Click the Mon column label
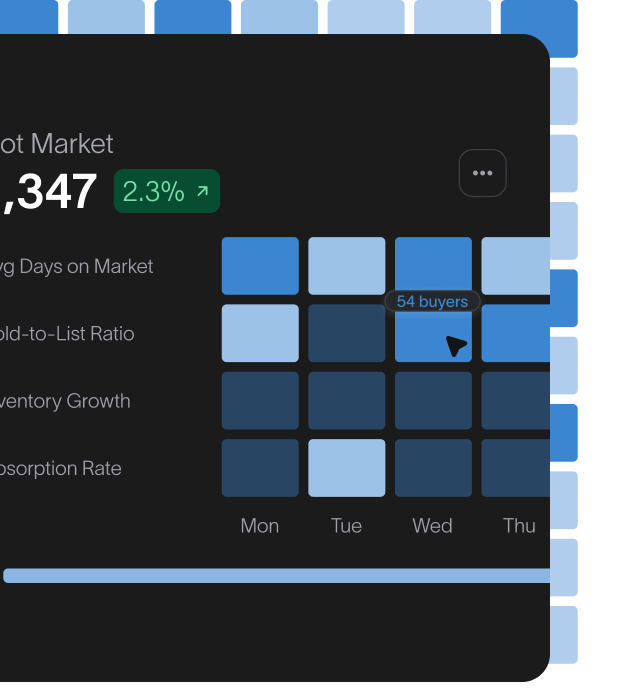The image size is (620, 688). [x=260, y=526]
